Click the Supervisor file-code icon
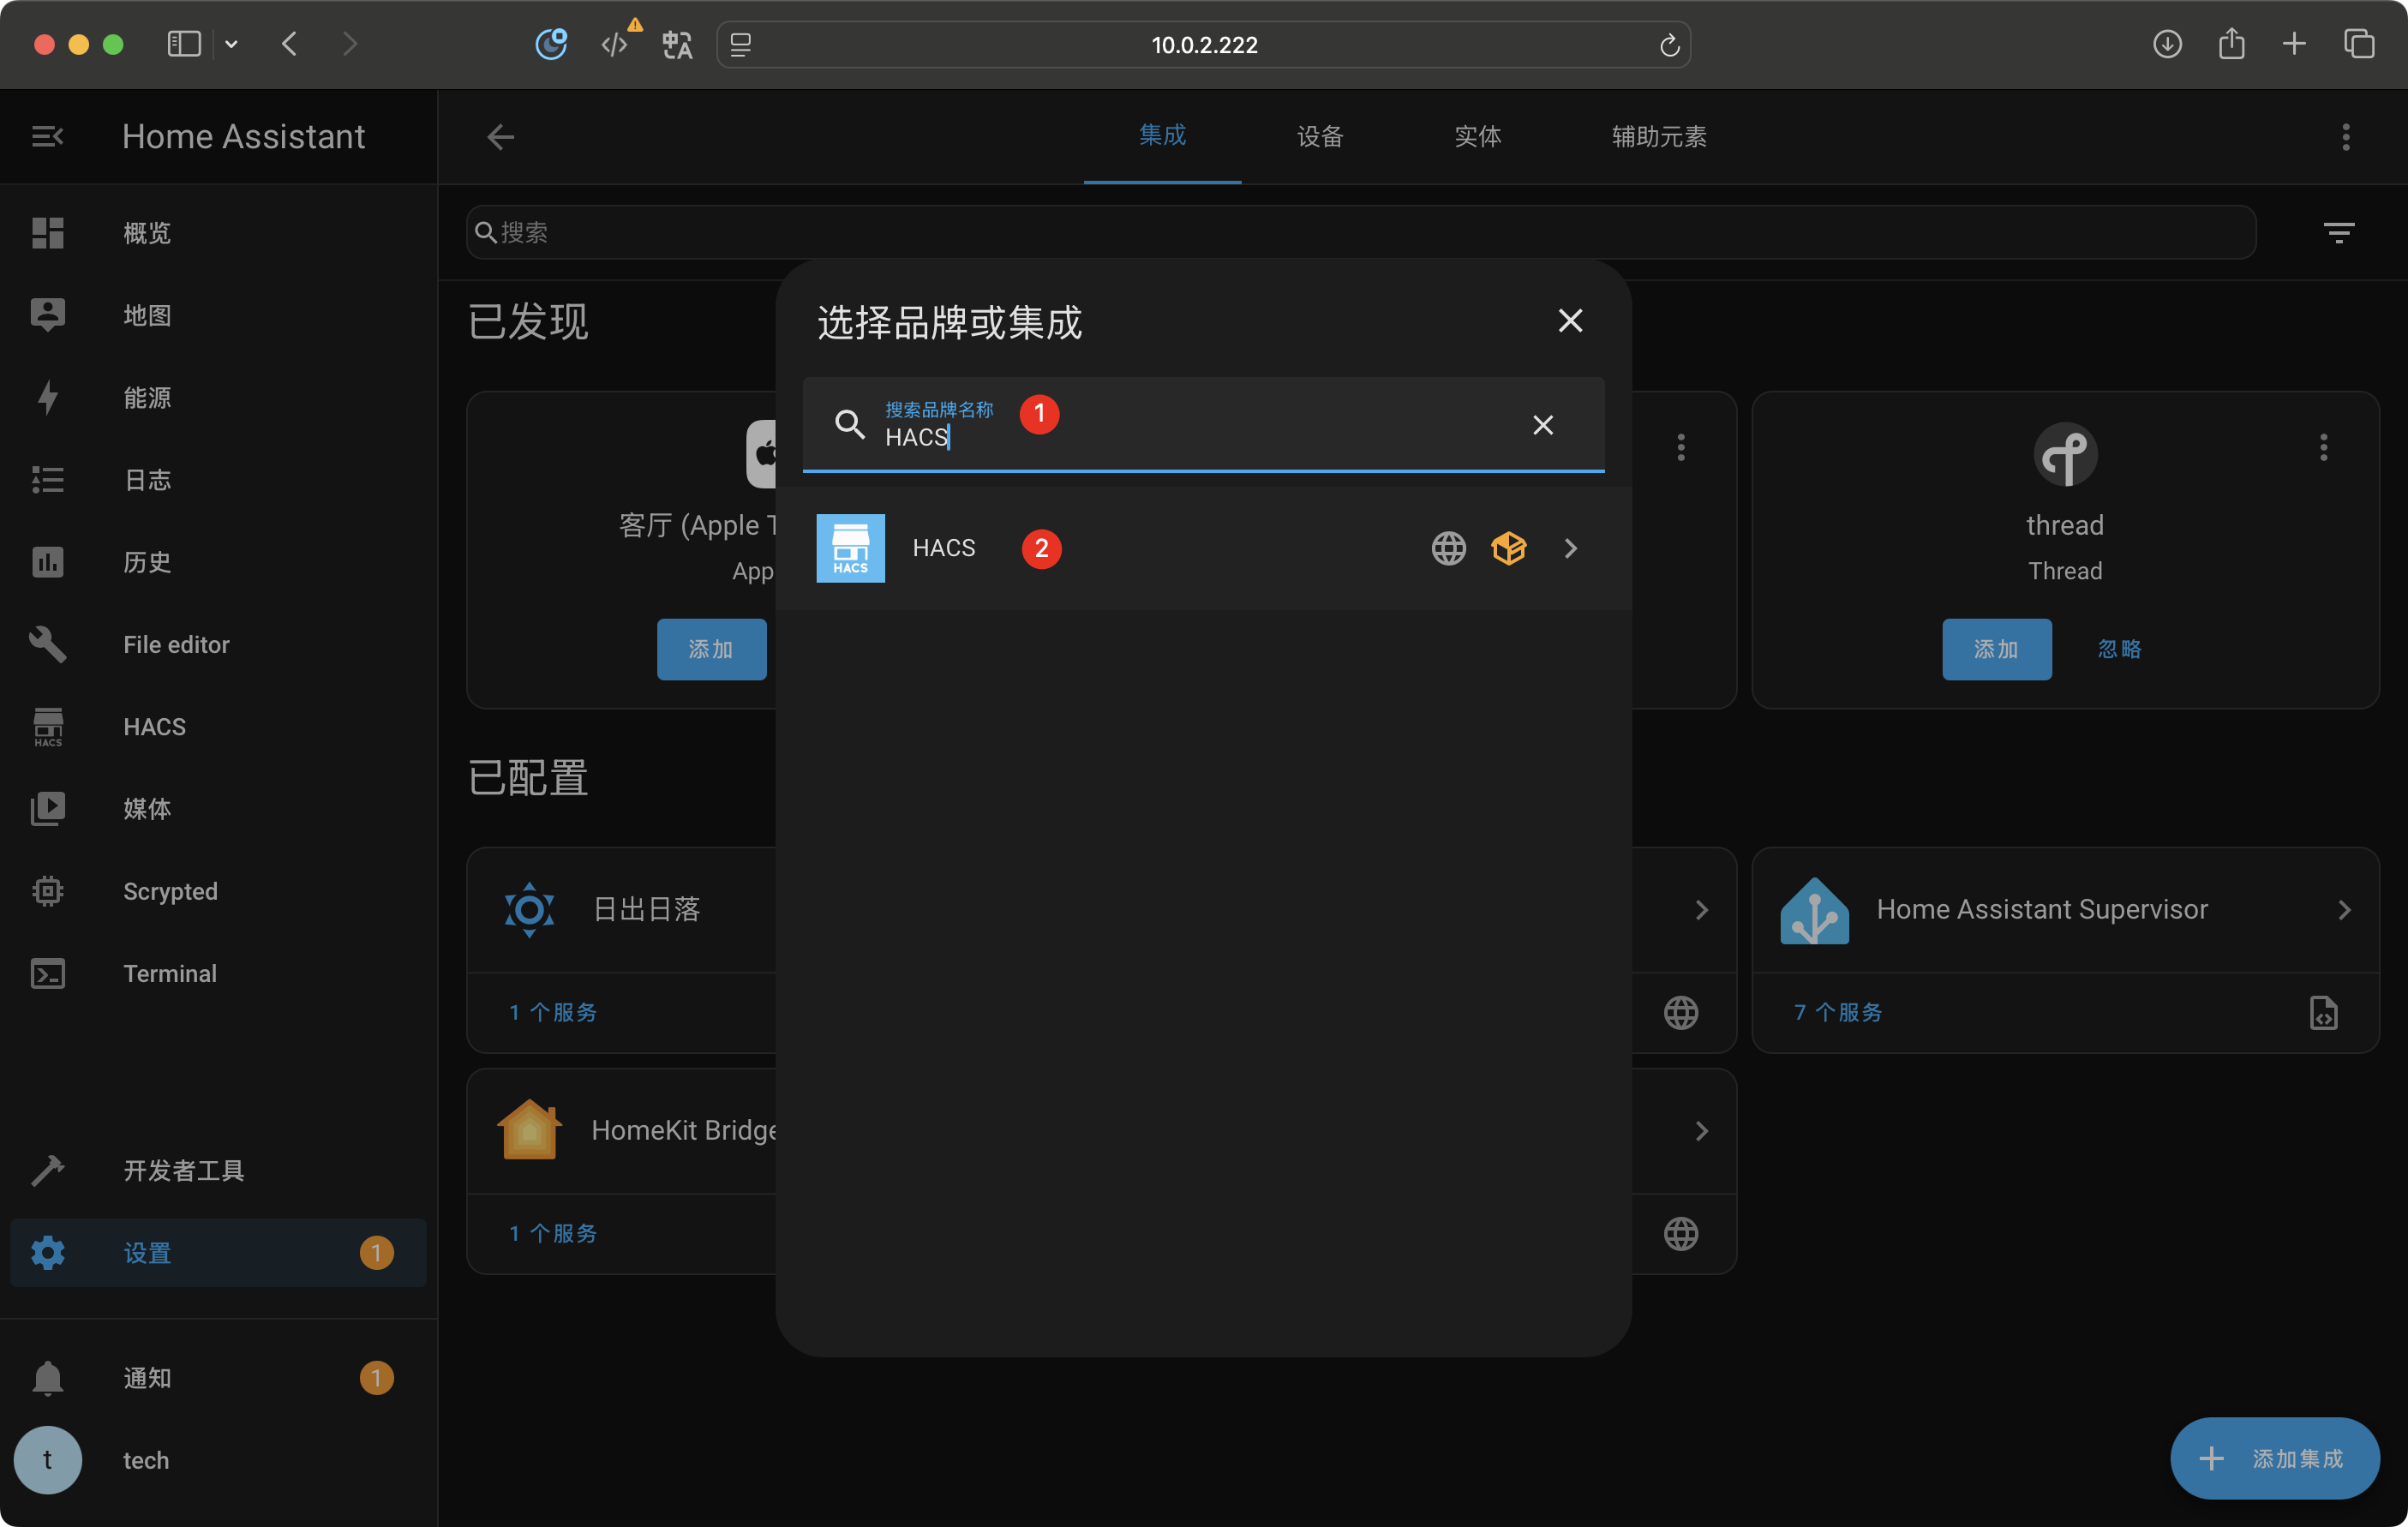 pyautogui.click(x=2323, y=1012)
